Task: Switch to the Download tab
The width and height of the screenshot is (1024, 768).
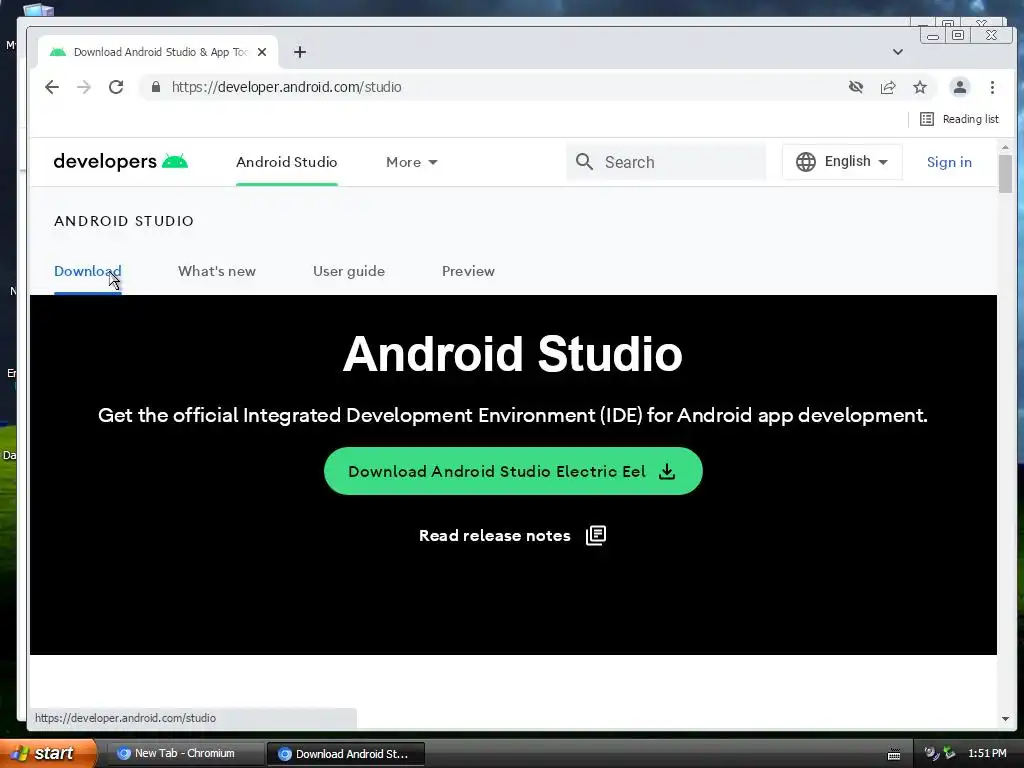Action: point(88,271)
